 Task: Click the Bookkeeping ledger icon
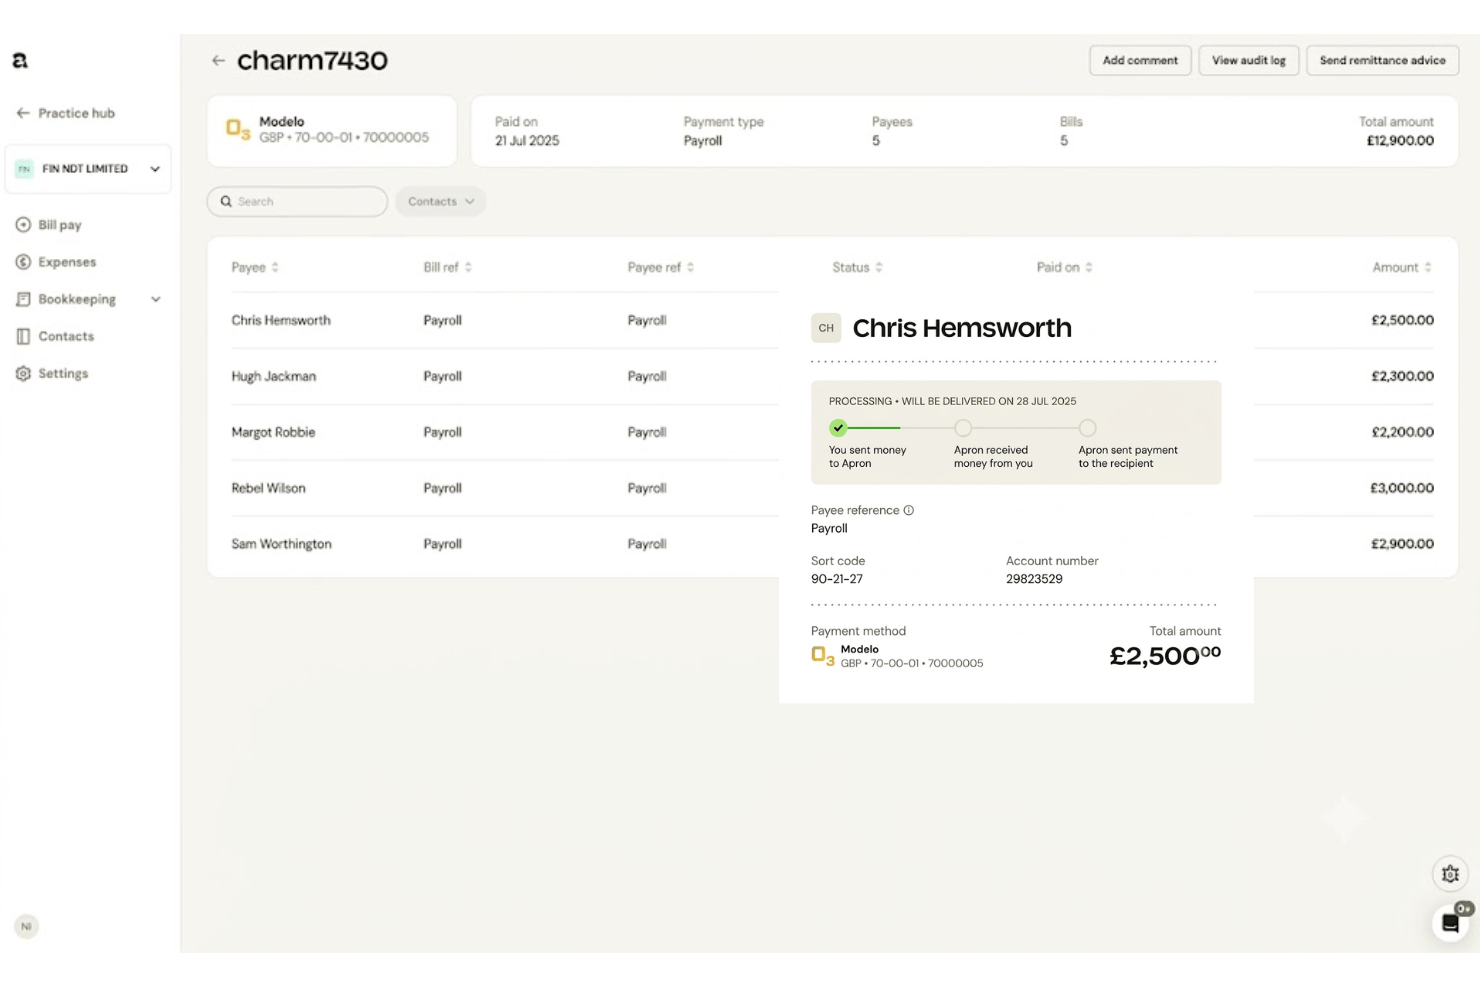(23, 299)
